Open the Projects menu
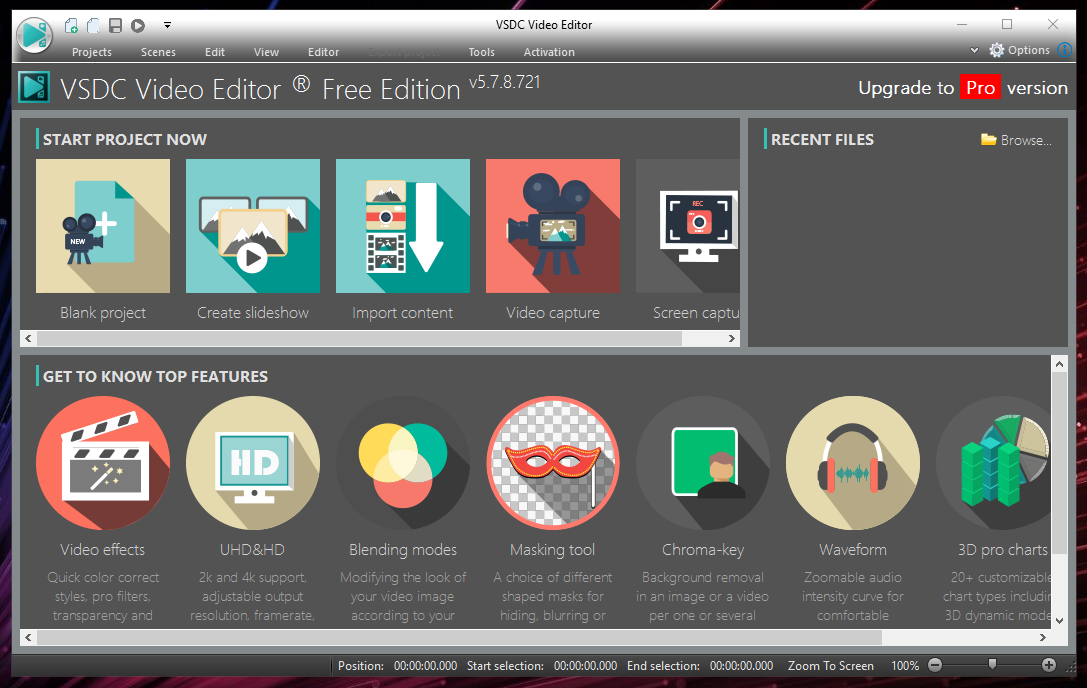 (92, 52)
